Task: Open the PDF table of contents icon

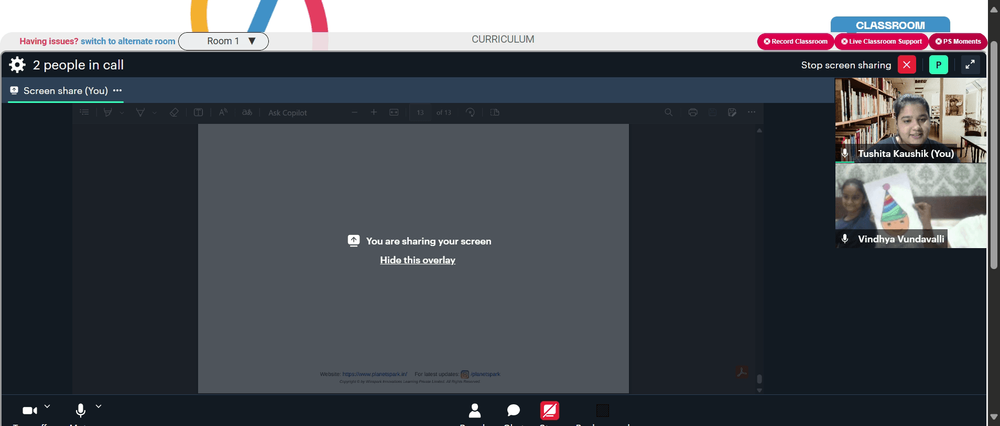Action: point(84,112)
